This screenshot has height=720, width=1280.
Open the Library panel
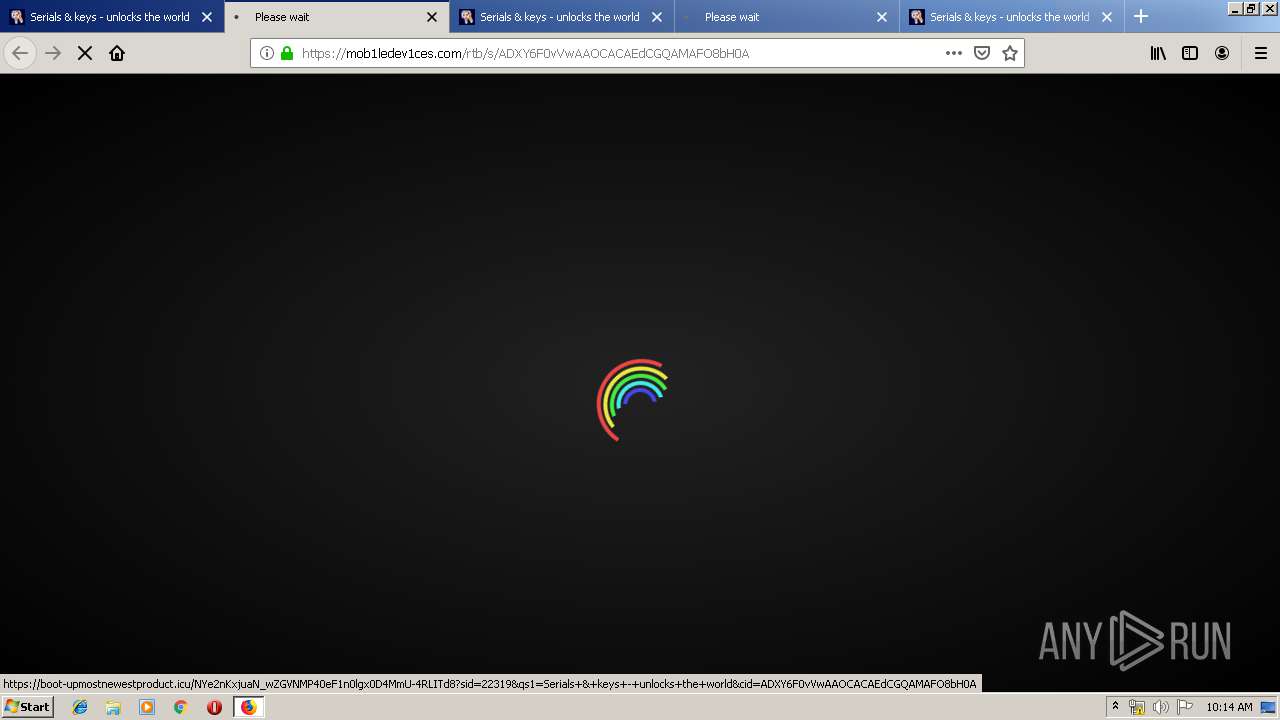tap(1158, 53)
